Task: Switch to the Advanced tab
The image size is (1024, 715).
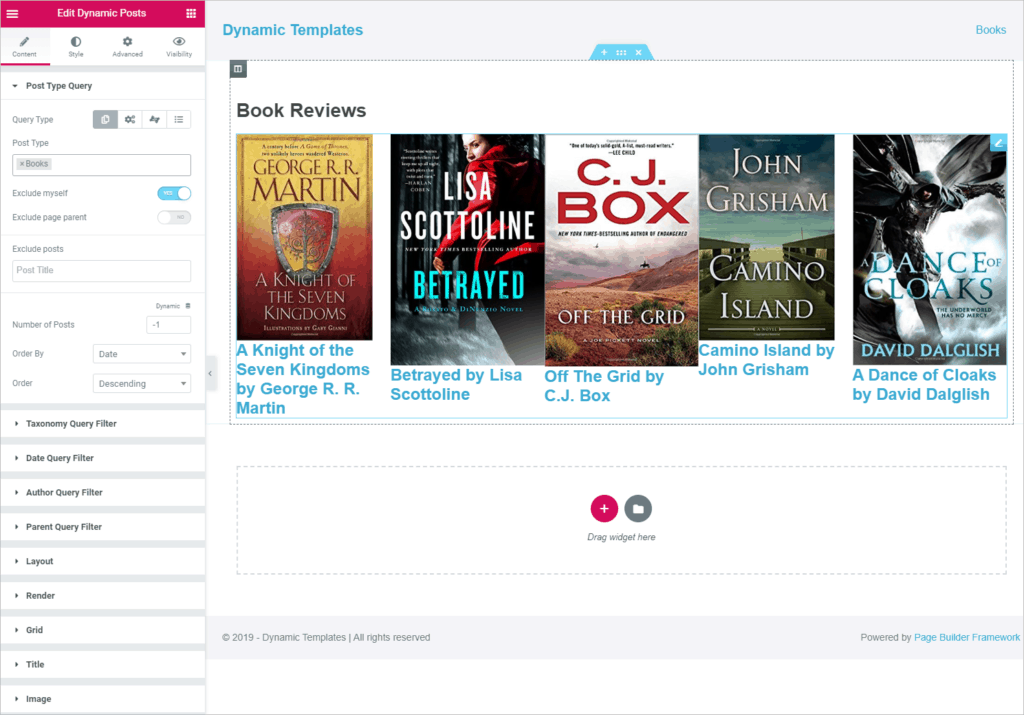Action: click(127, 46)
